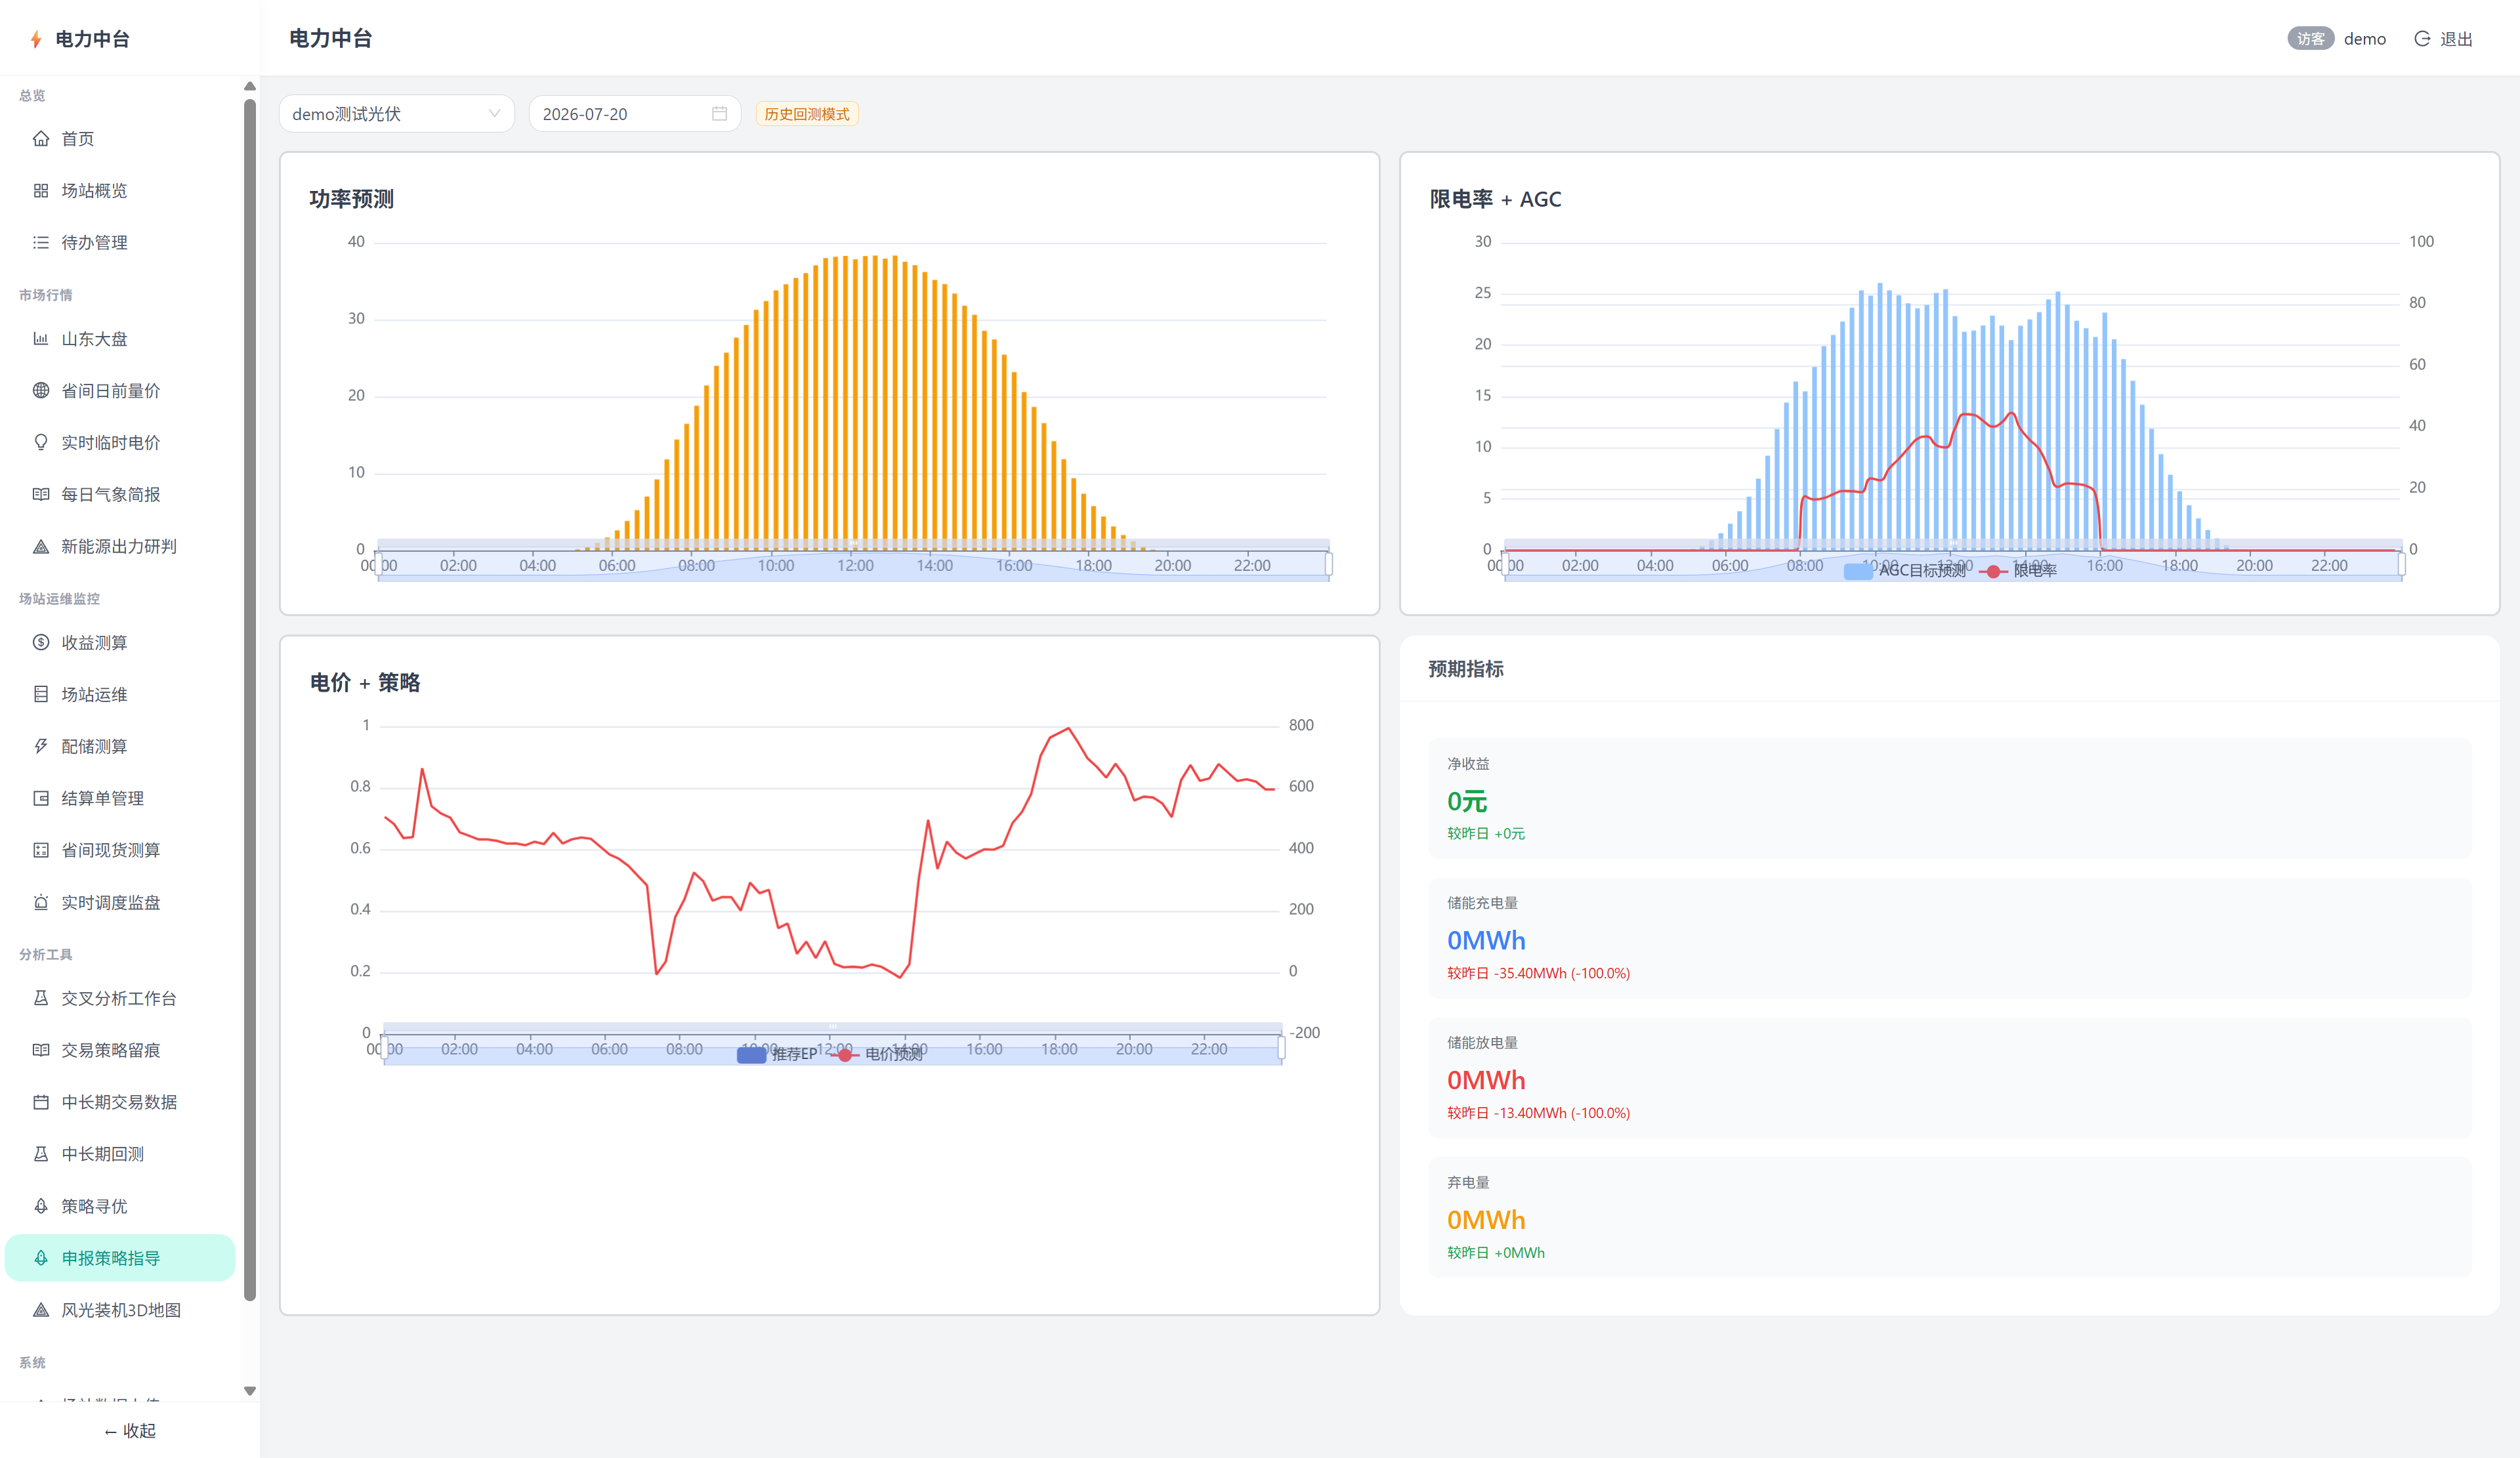This screenshot has height=1458, width=2520.
Task: Open the 首页 home icon
Action: (x=41, y=139)
